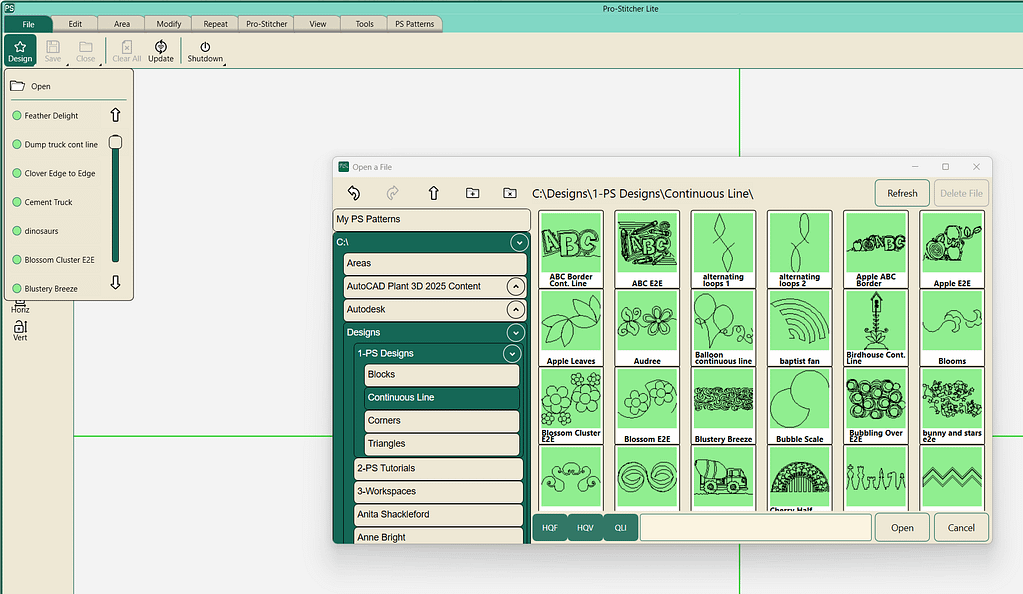Toggle the HQF file type filter

click(x=550, y=528)
